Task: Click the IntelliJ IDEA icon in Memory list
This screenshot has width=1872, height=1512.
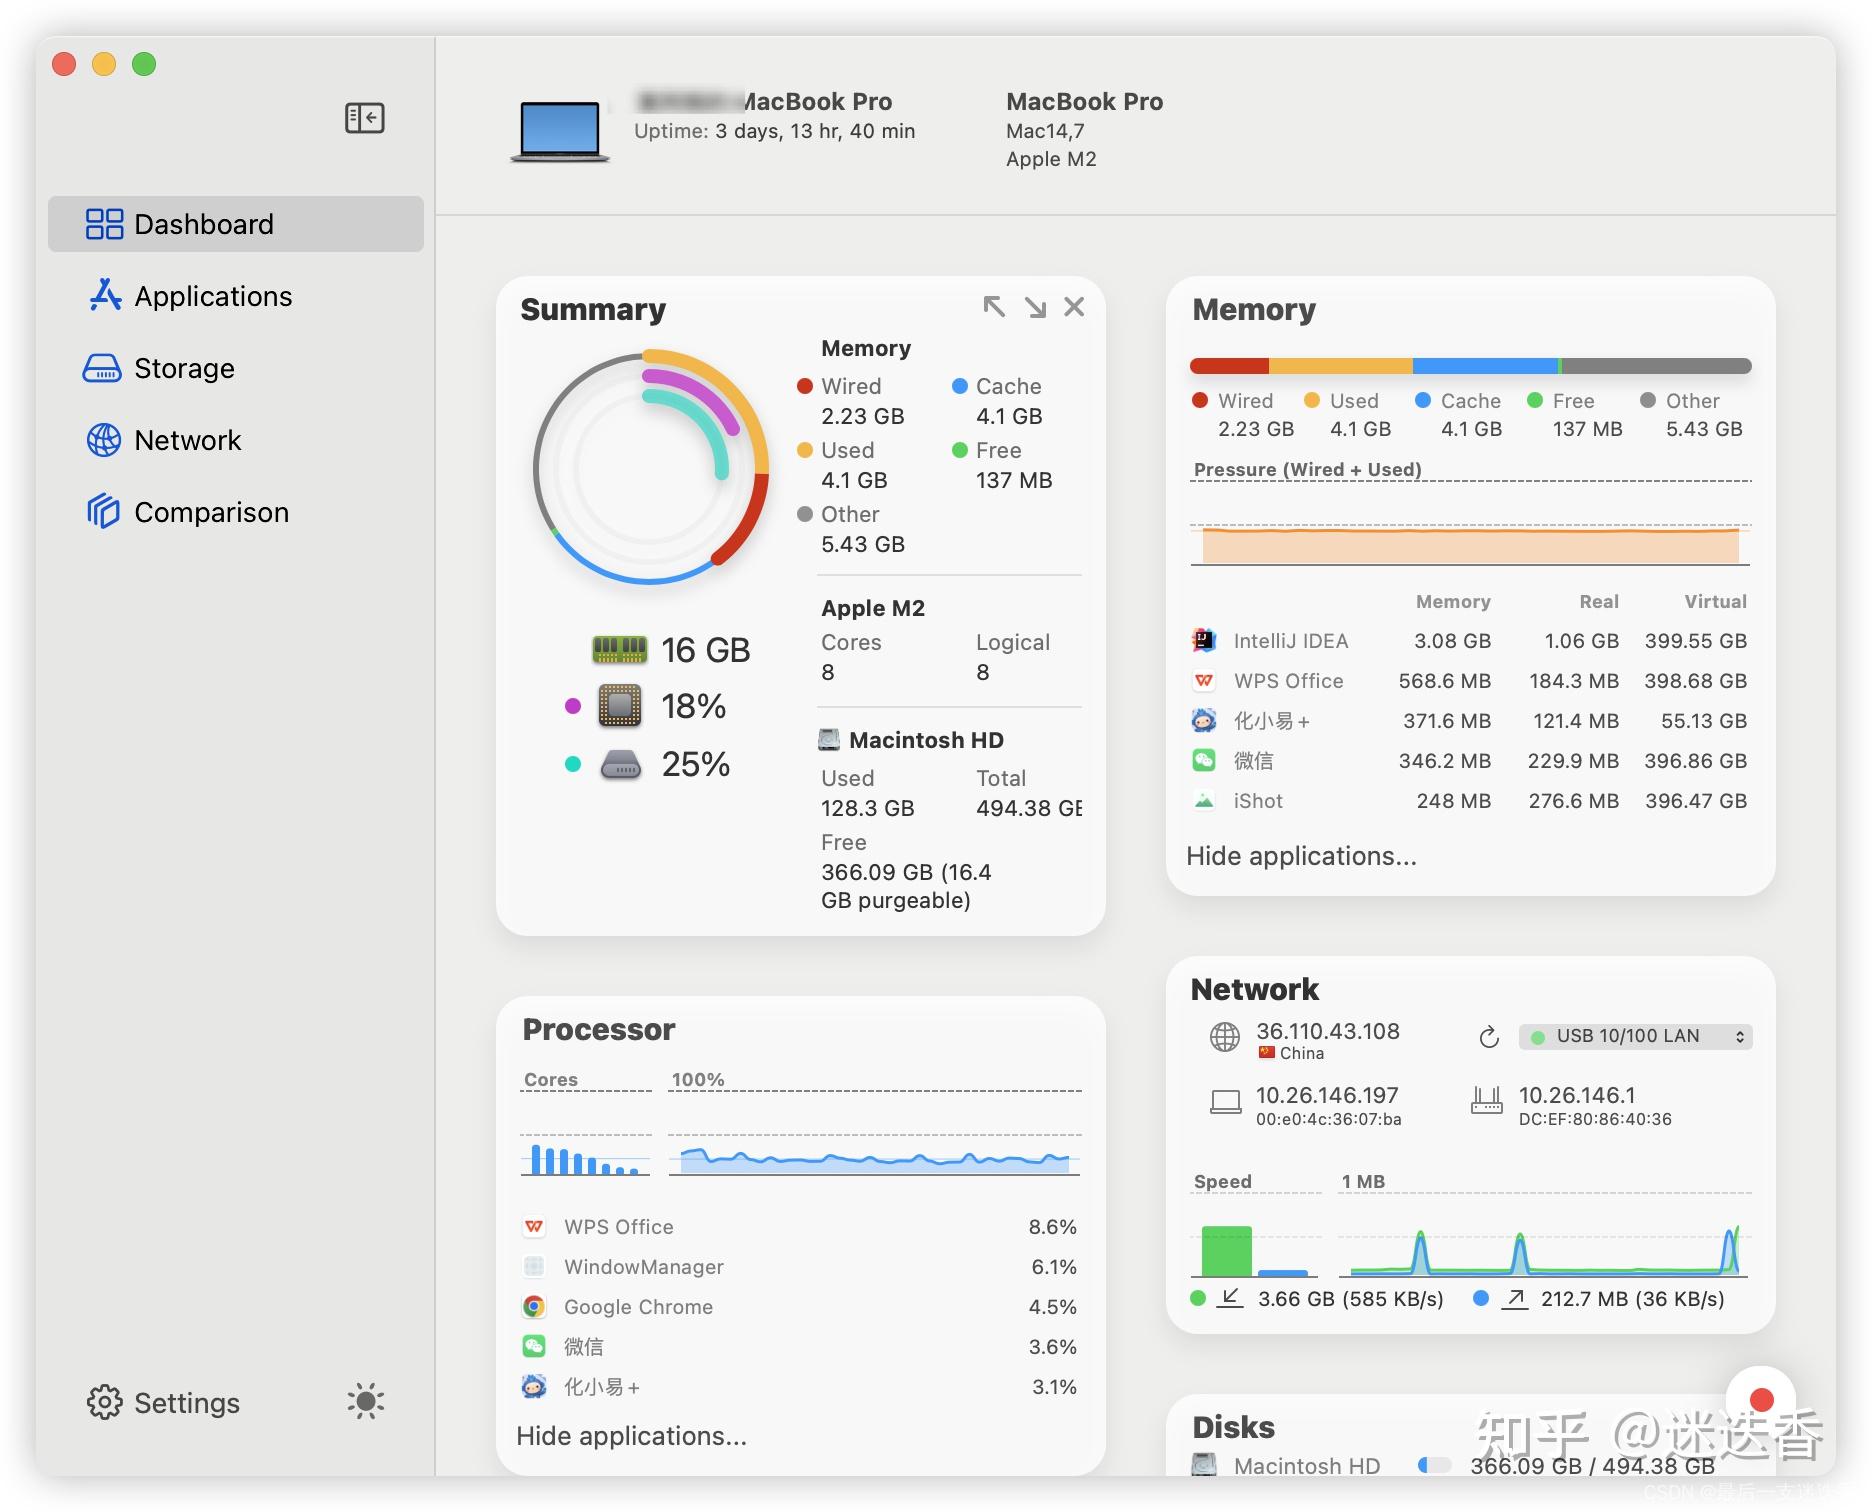Action: point(1204,640)
